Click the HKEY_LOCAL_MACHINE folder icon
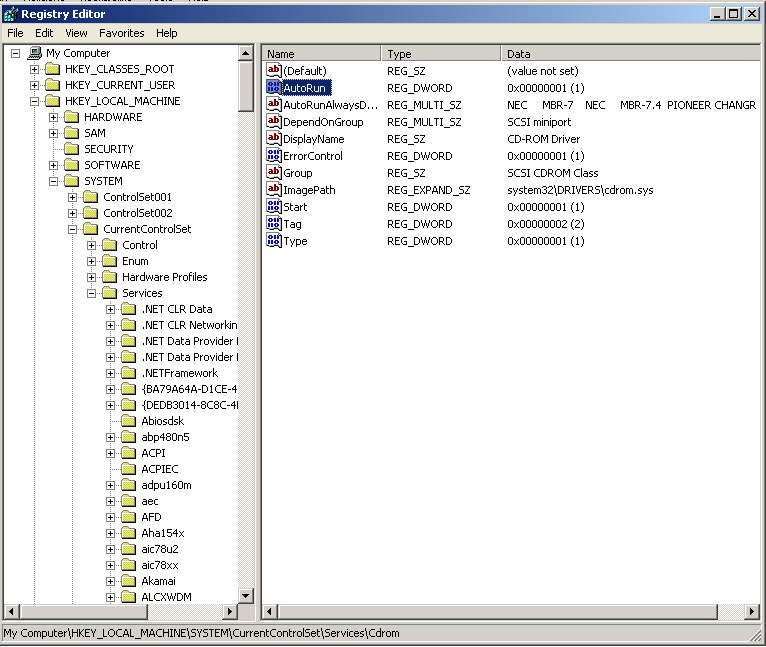The image size is (766, 647). [52, 101]
